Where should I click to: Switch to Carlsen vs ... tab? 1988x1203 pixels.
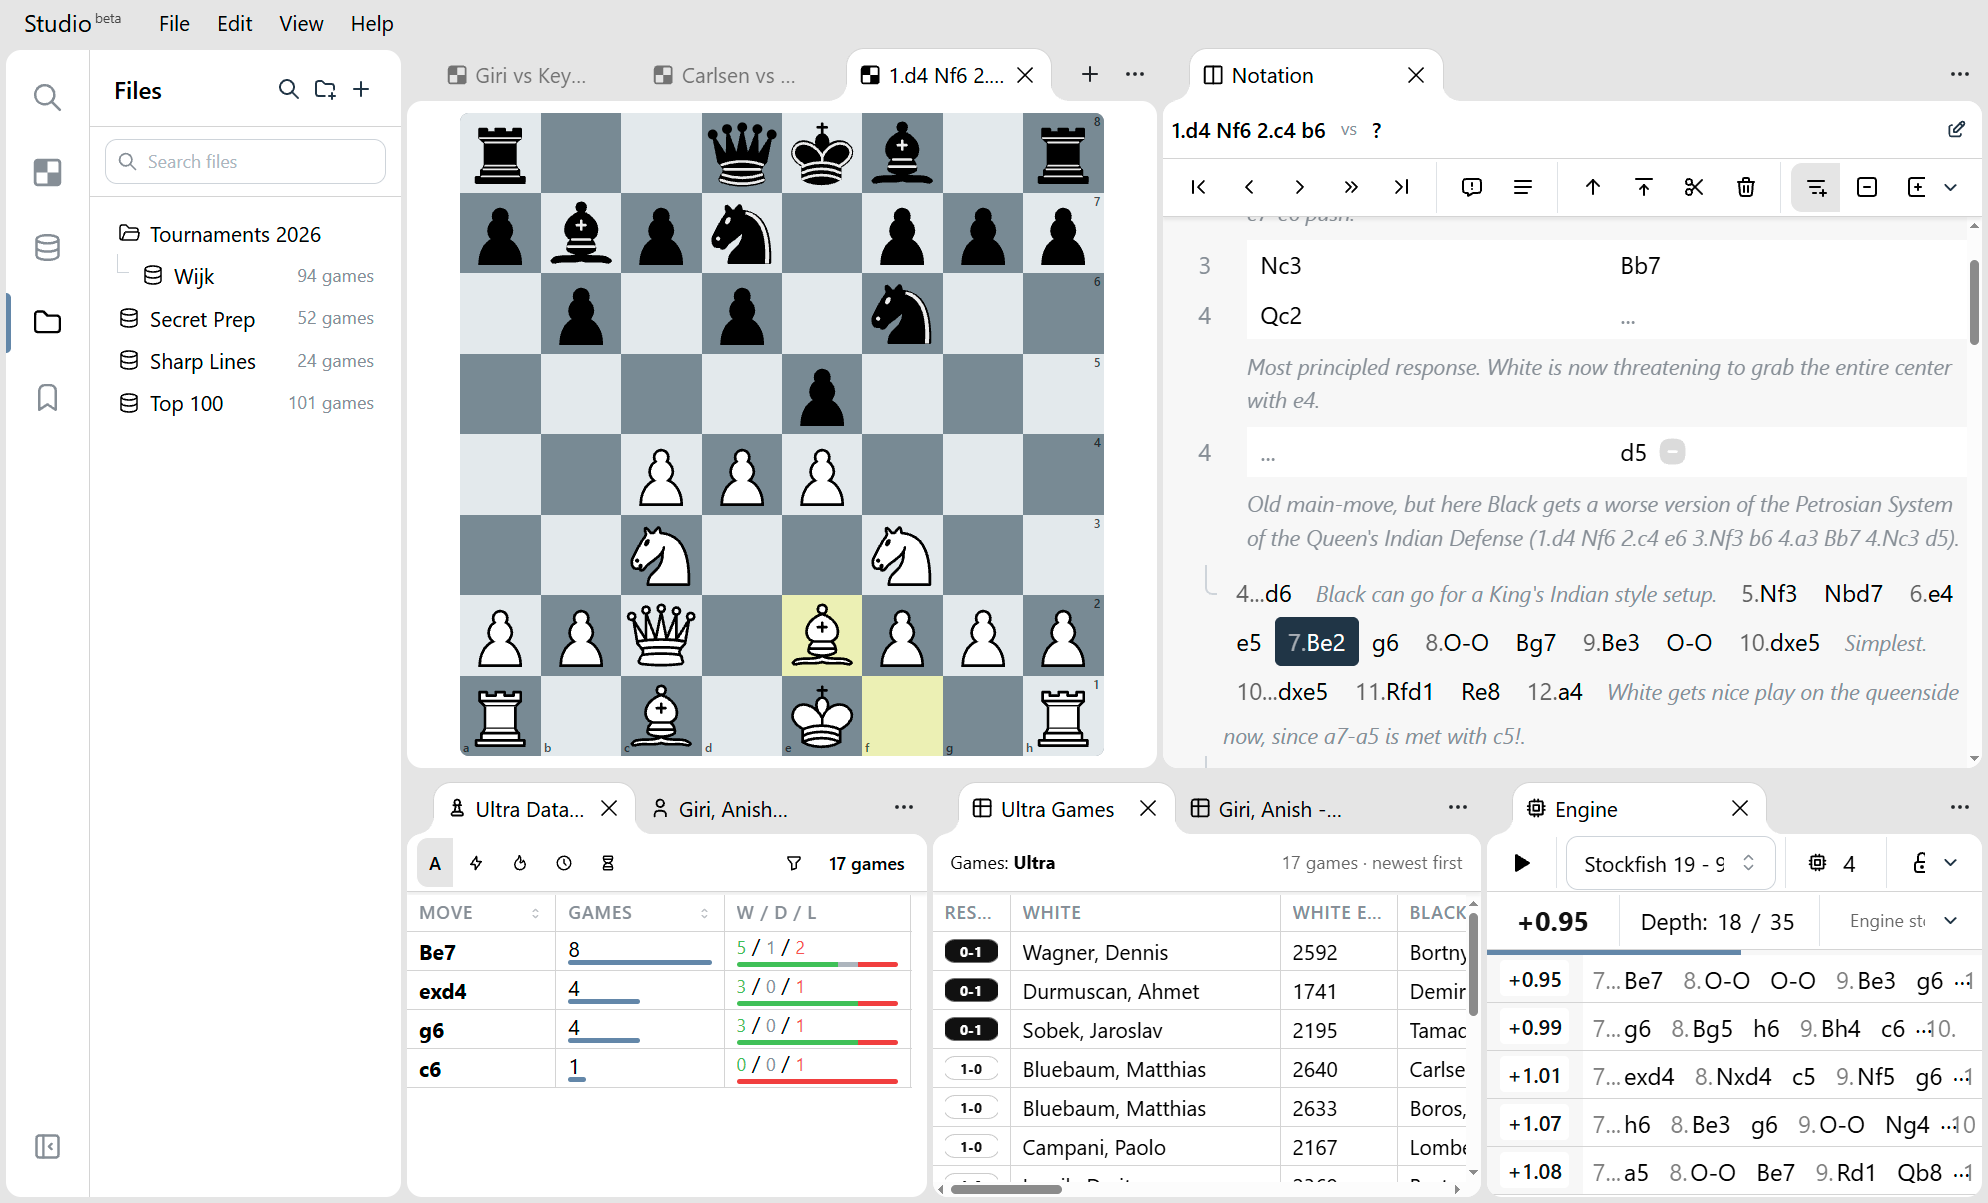click(x=725, y=75)
